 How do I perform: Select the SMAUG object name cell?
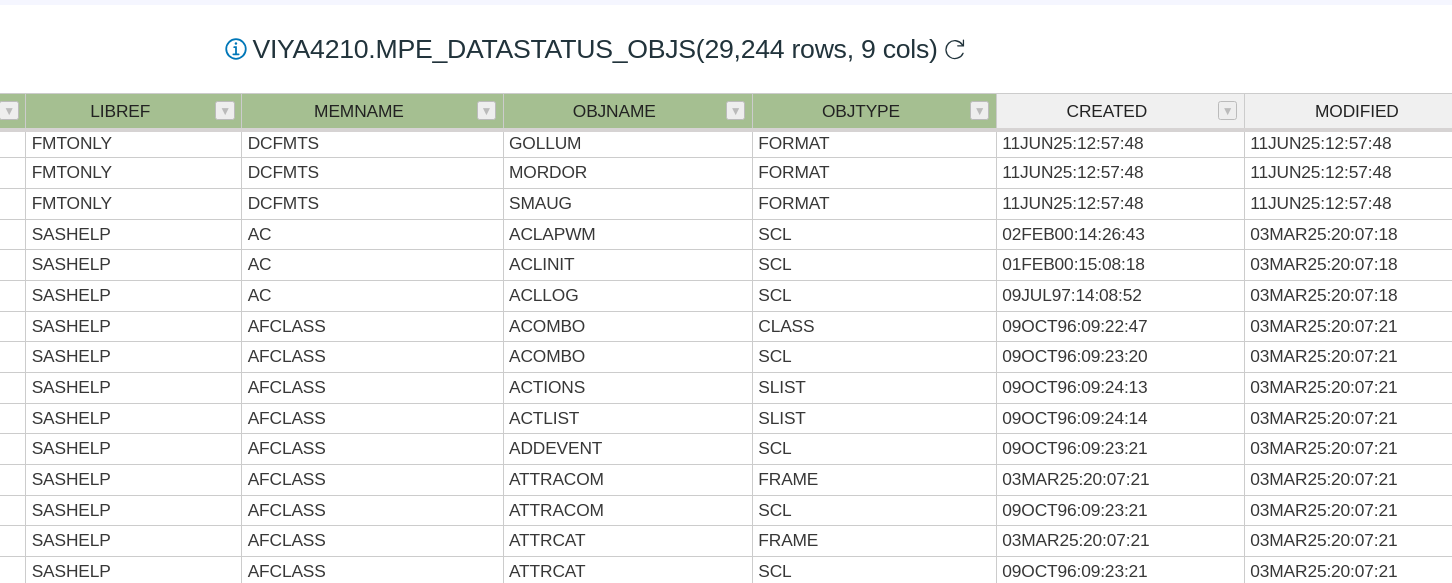(x=541, y=204)
